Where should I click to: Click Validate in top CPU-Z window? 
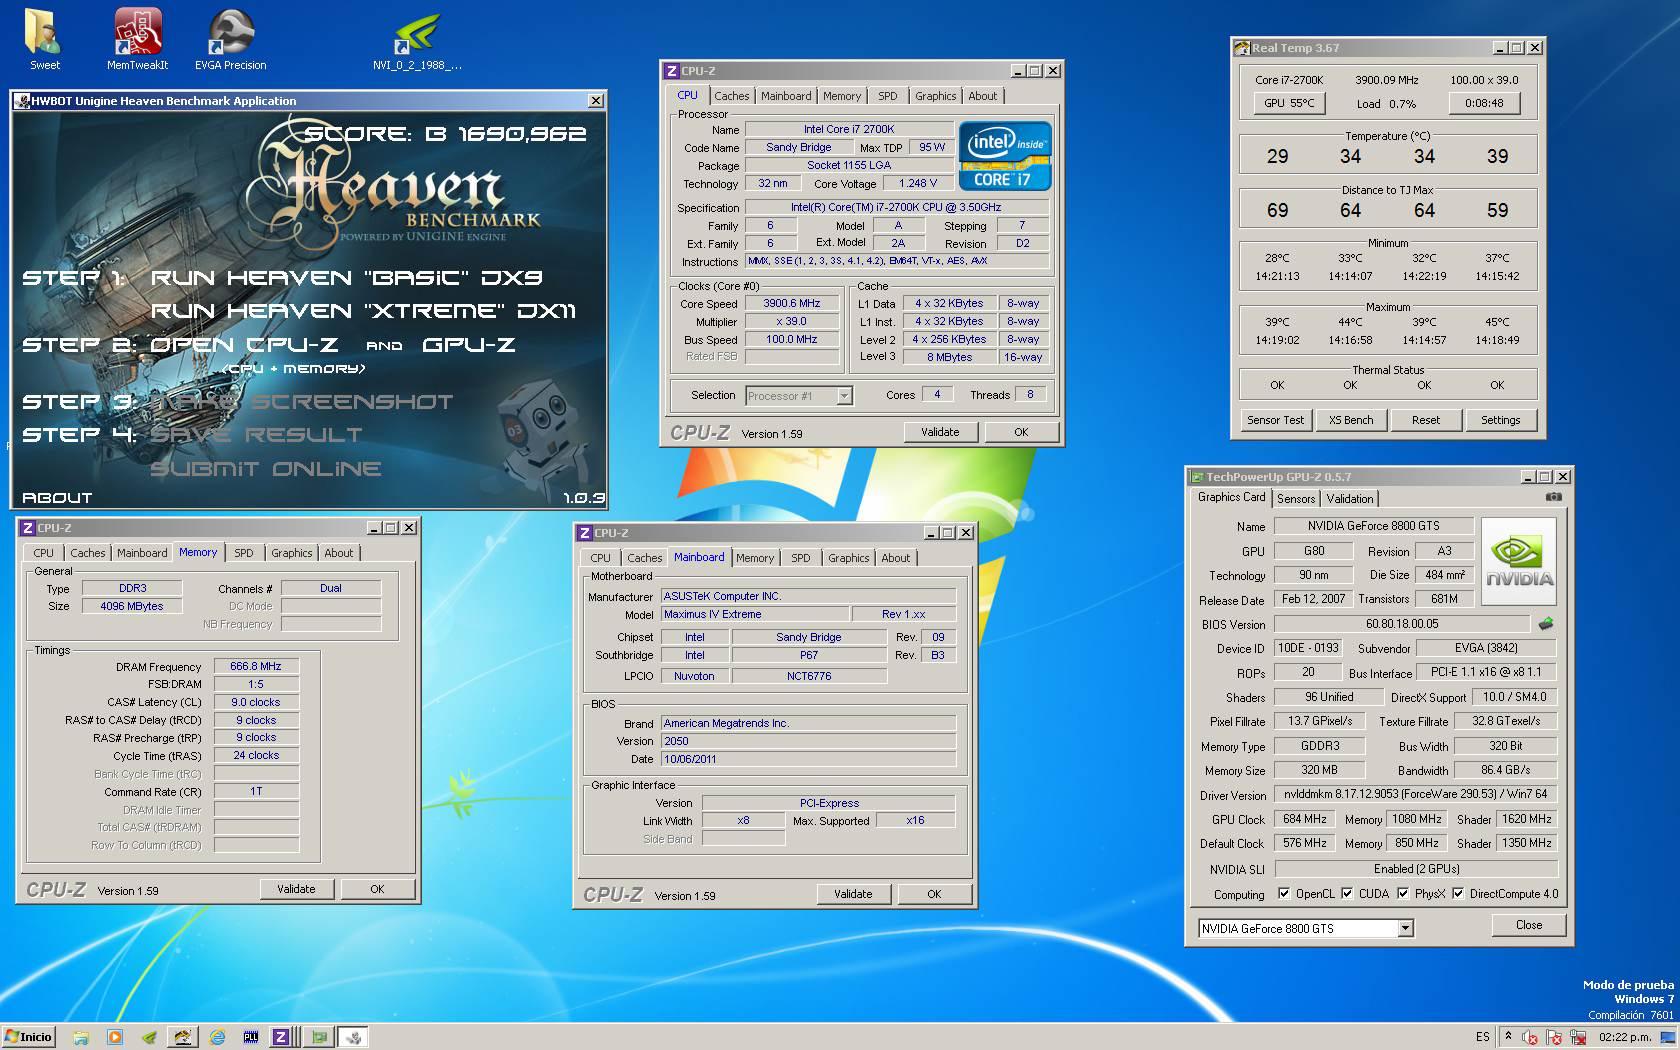point(940,432)
